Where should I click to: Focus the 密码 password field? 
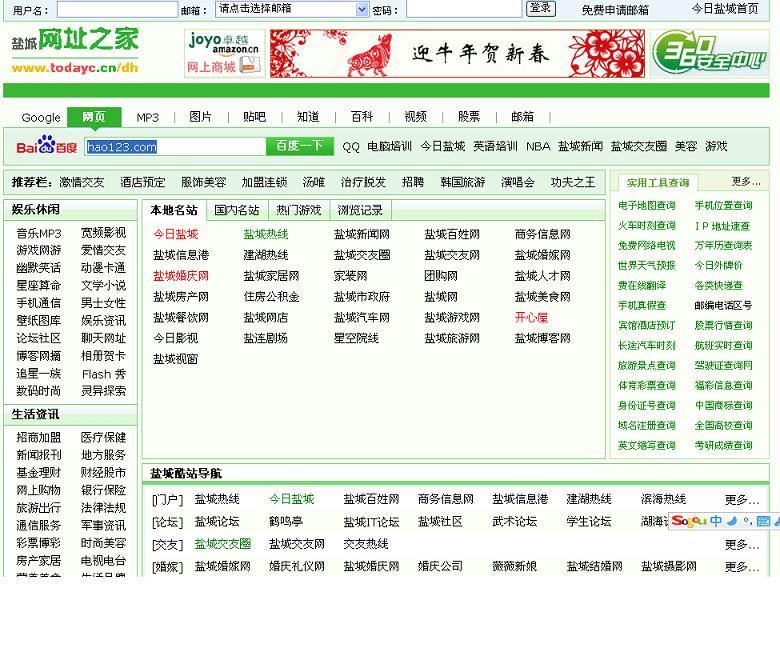pos(464,9)
